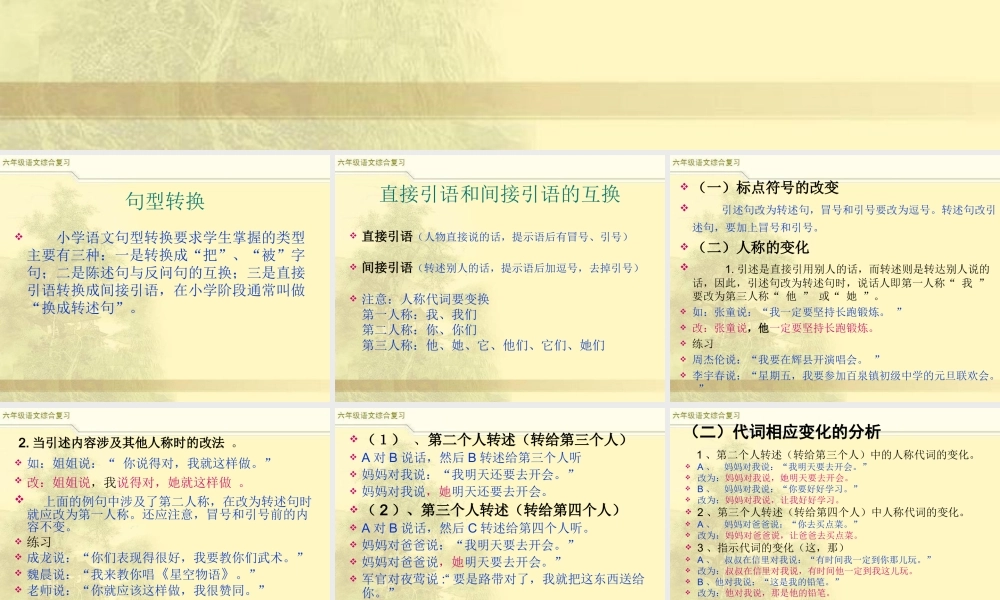Select the paragraph starting 小学语文句型转换要求
This screenshot has height=600, width=1000.
pyautogui.click(x=166, y=272)
